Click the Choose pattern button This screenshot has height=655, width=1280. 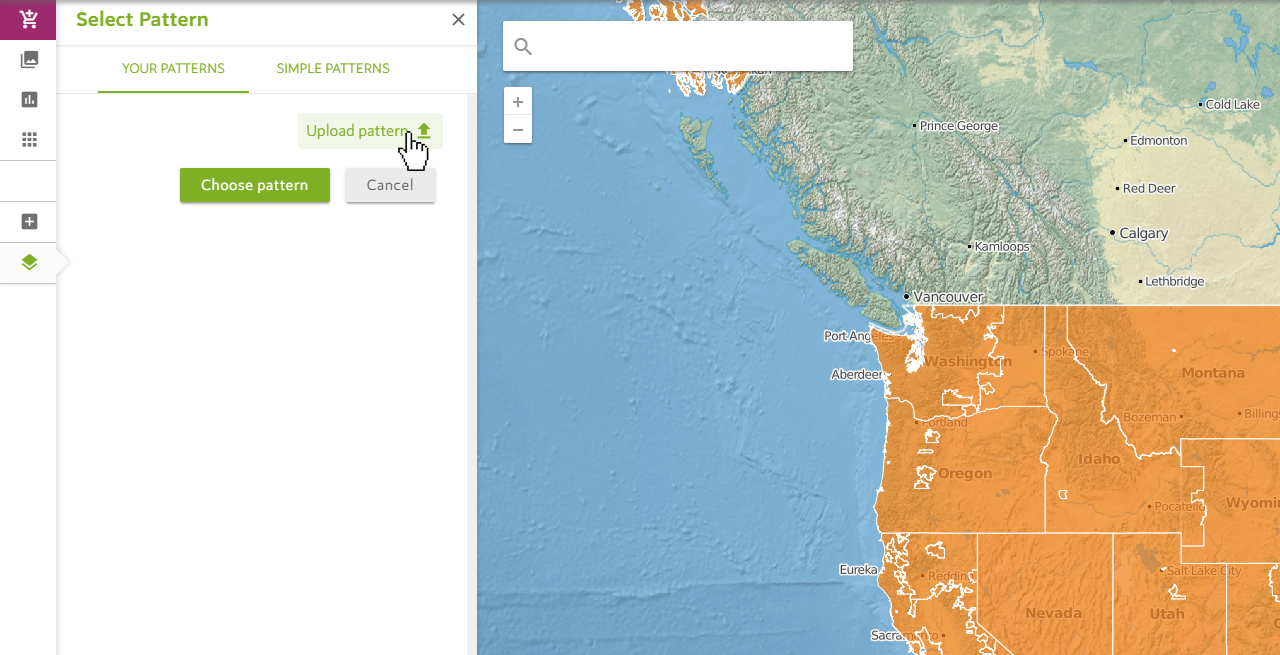pos(255,185)
